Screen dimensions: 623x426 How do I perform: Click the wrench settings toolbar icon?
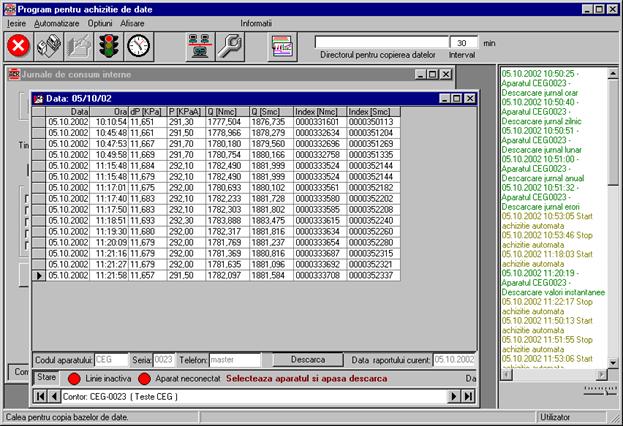(230, 46)
